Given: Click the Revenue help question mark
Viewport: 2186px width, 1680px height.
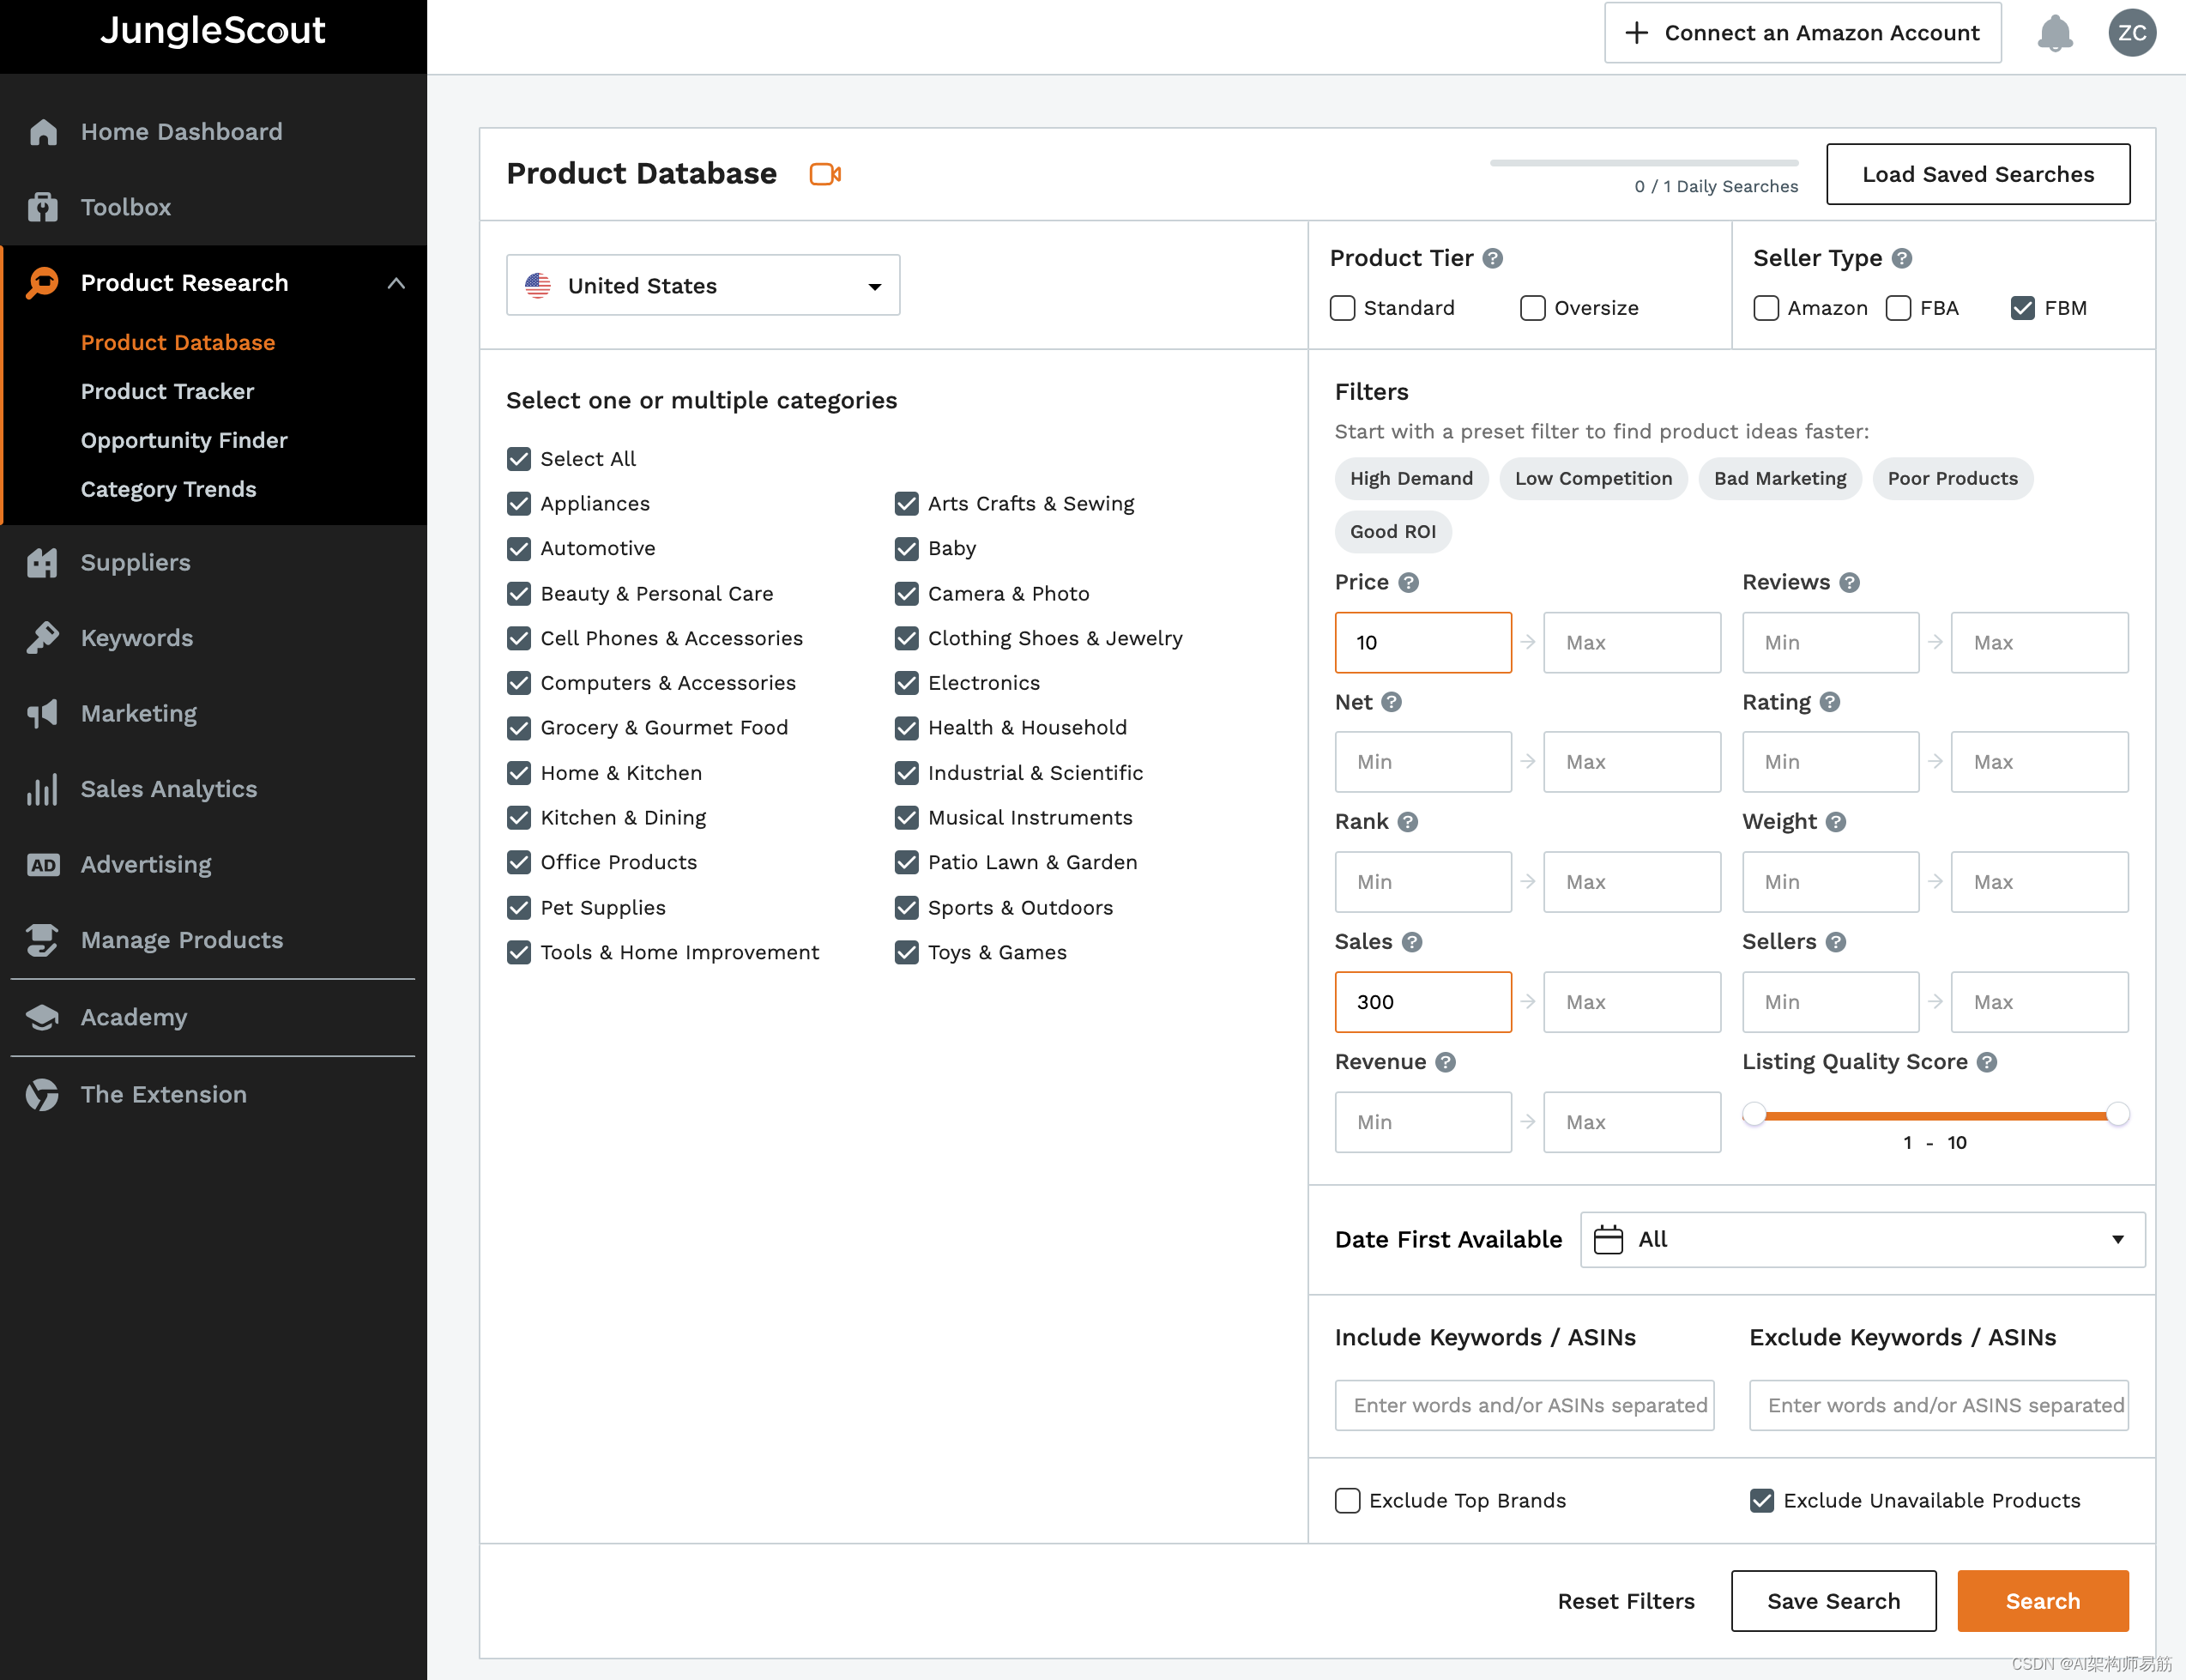Looking at the screenshot, I should (x=1445, y=1062).
